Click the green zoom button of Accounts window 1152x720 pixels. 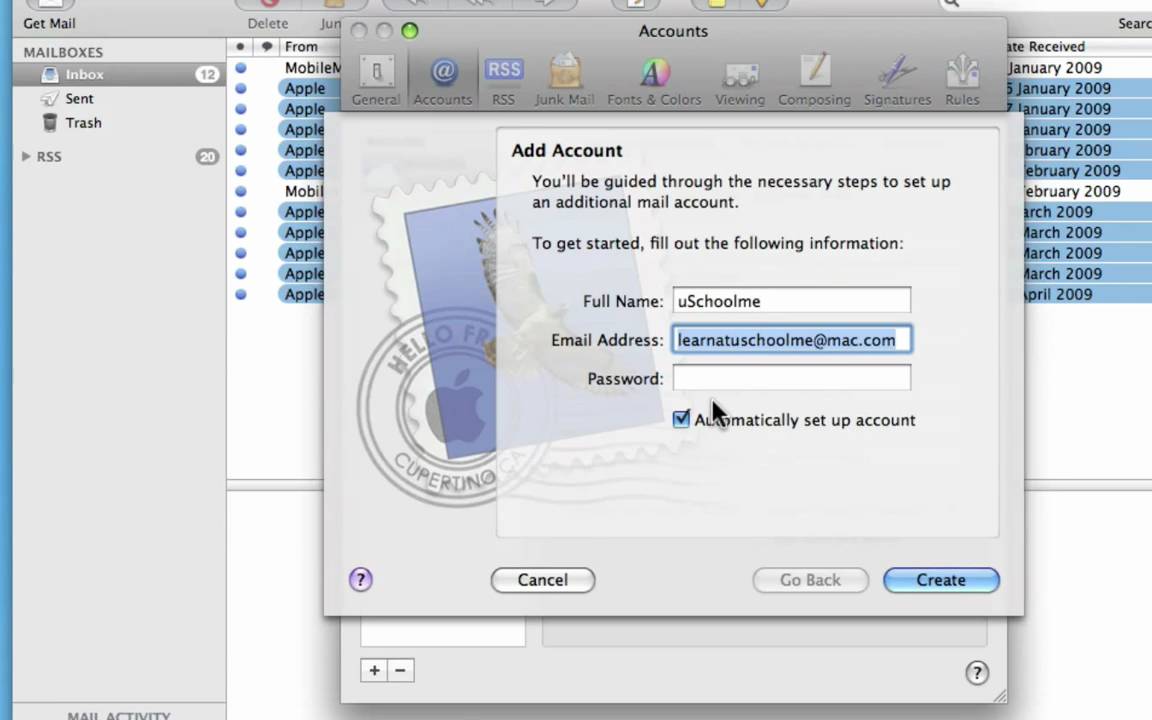(x=410, y=30)
